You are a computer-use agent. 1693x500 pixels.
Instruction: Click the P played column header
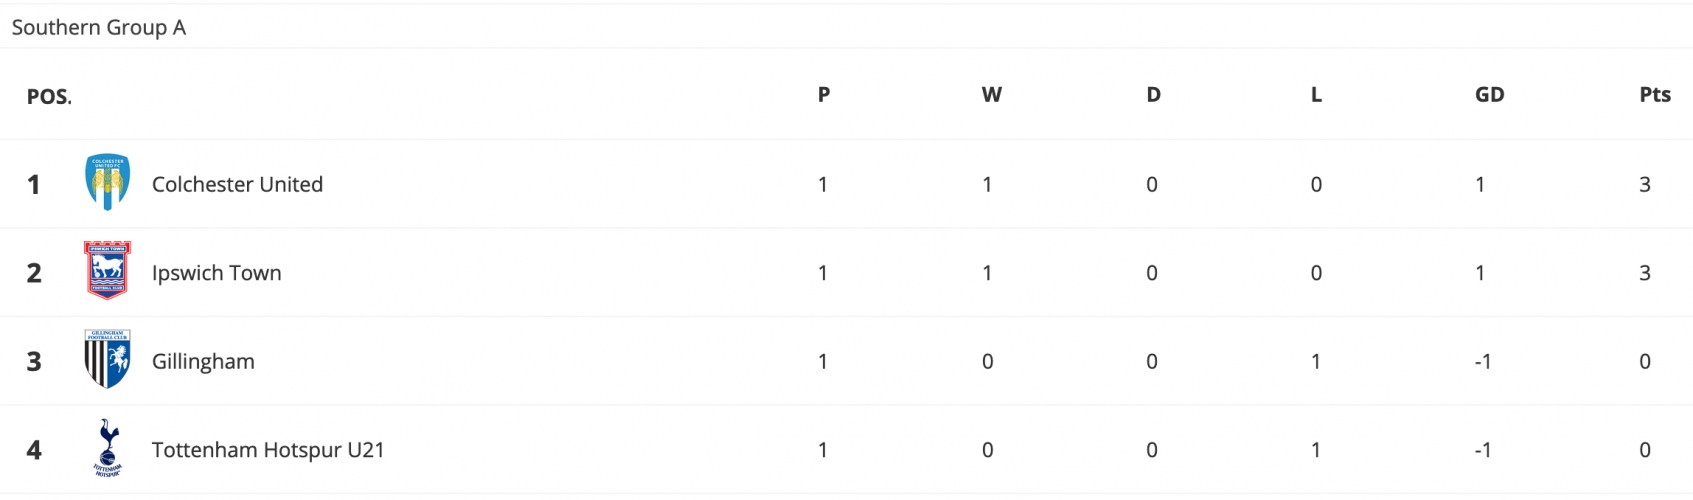(x=824, y=94)
